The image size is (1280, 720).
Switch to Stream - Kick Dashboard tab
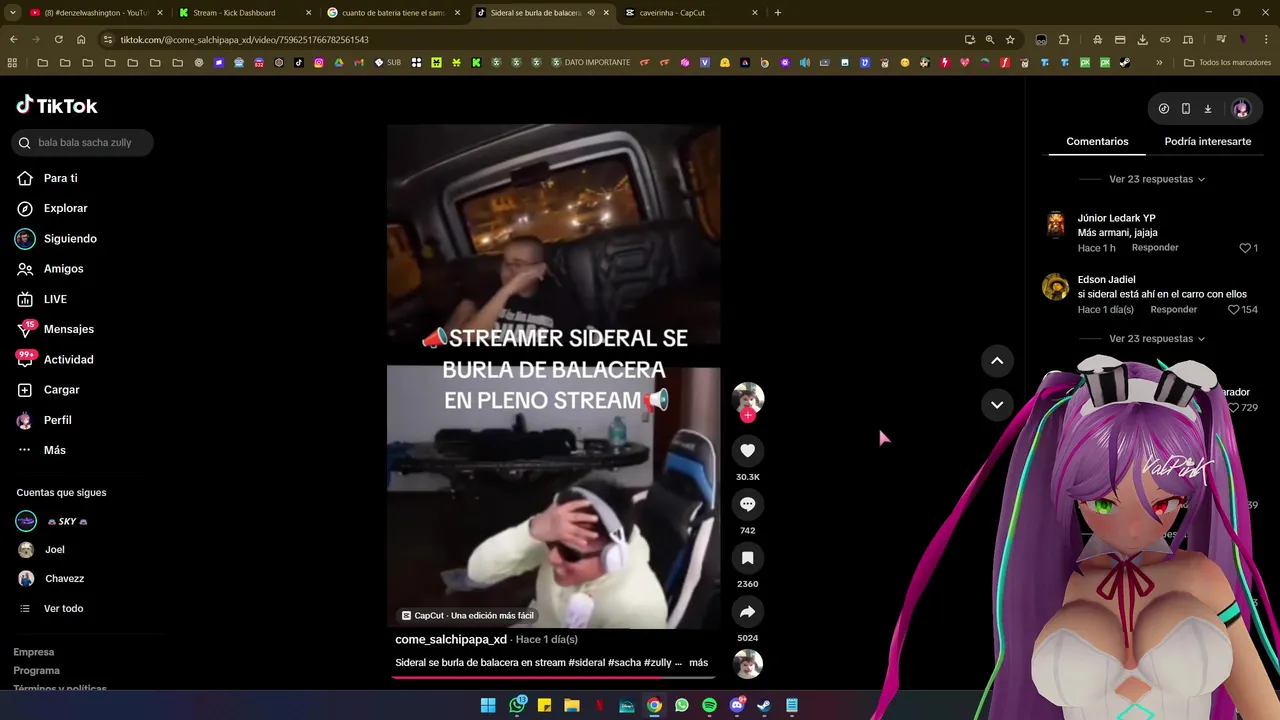pyautogui.click(x=244, y=13)
